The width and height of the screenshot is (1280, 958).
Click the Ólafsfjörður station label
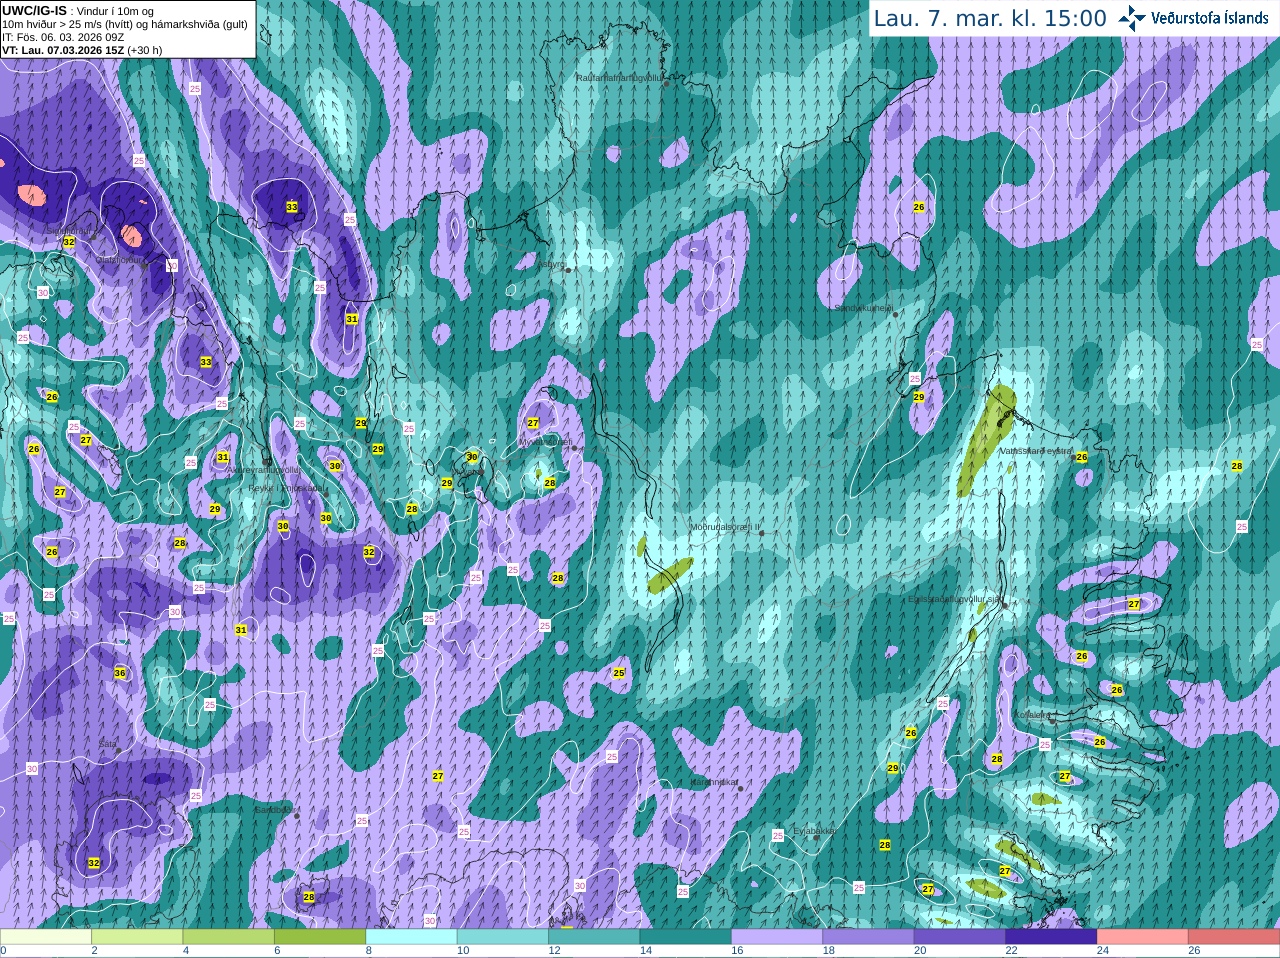coord(118,259)
